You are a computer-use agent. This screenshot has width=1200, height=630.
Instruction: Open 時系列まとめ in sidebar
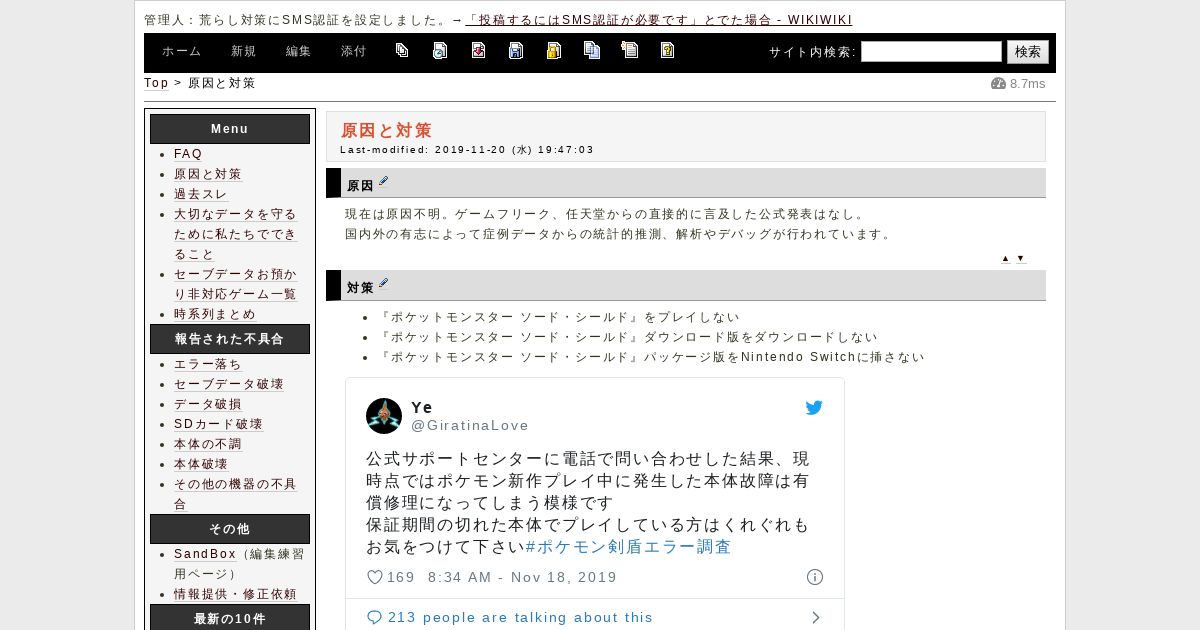[x=215, y=314]
